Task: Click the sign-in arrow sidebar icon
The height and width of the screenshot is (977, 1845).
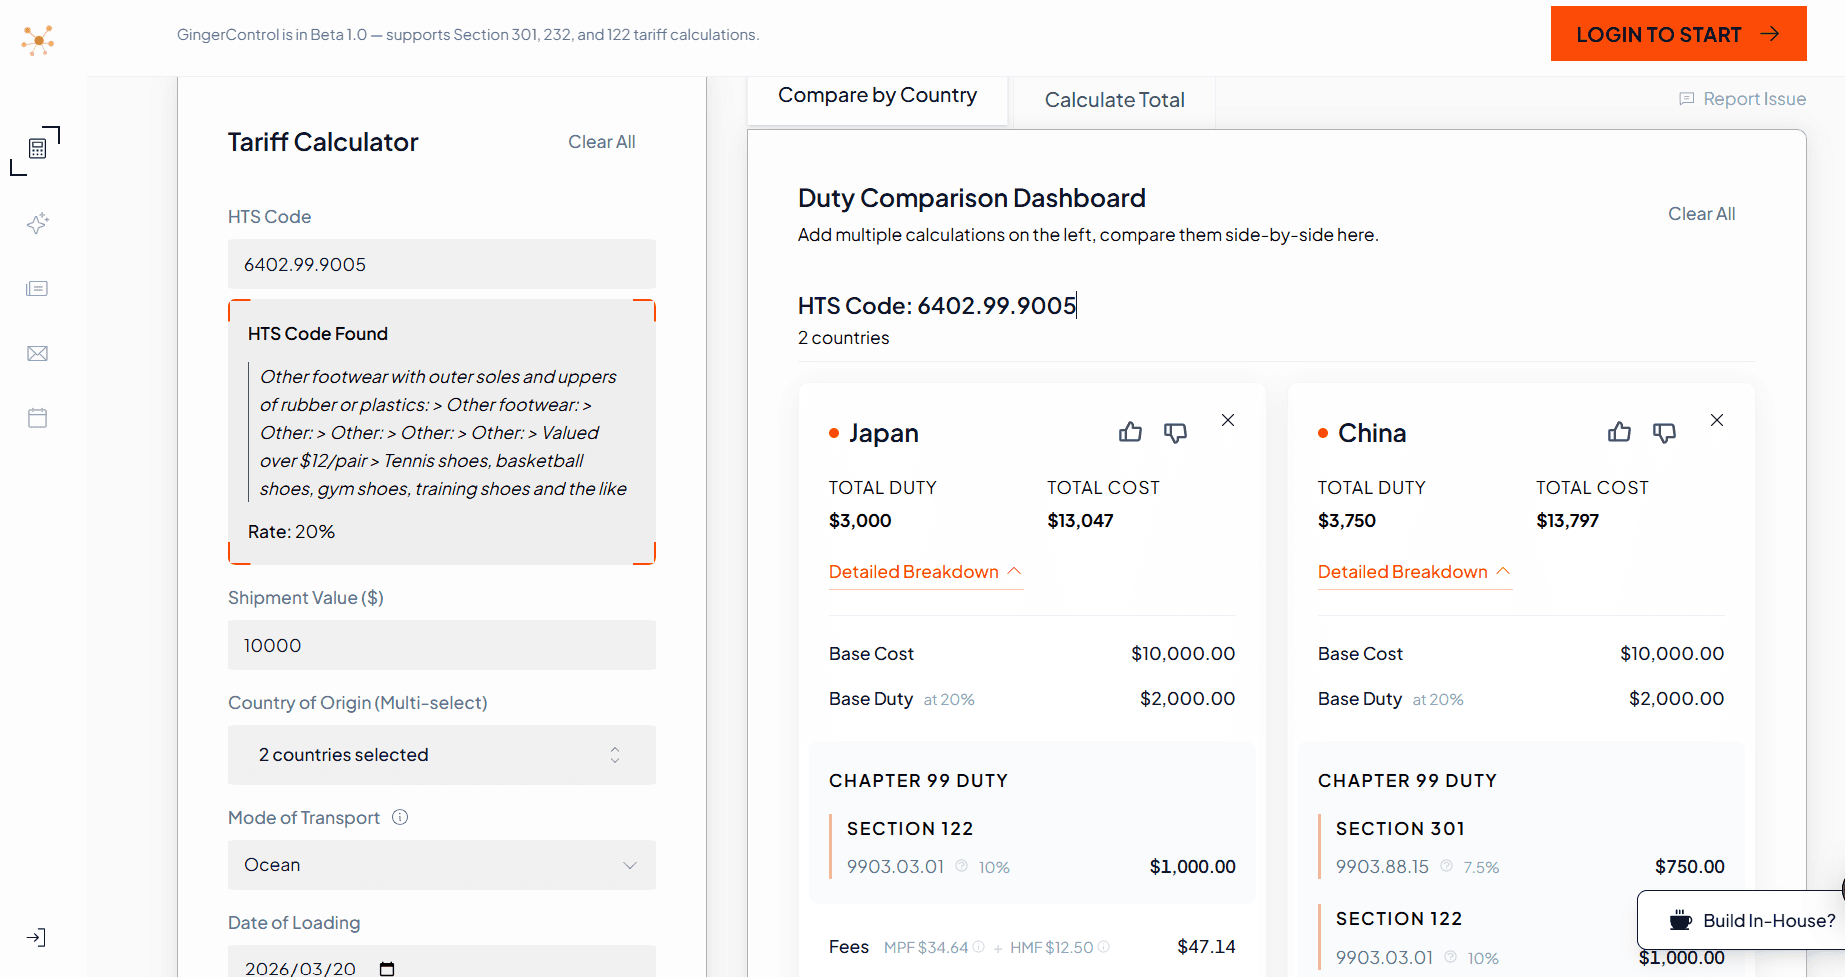Action: pyautogui.click(x=36, y=937)
